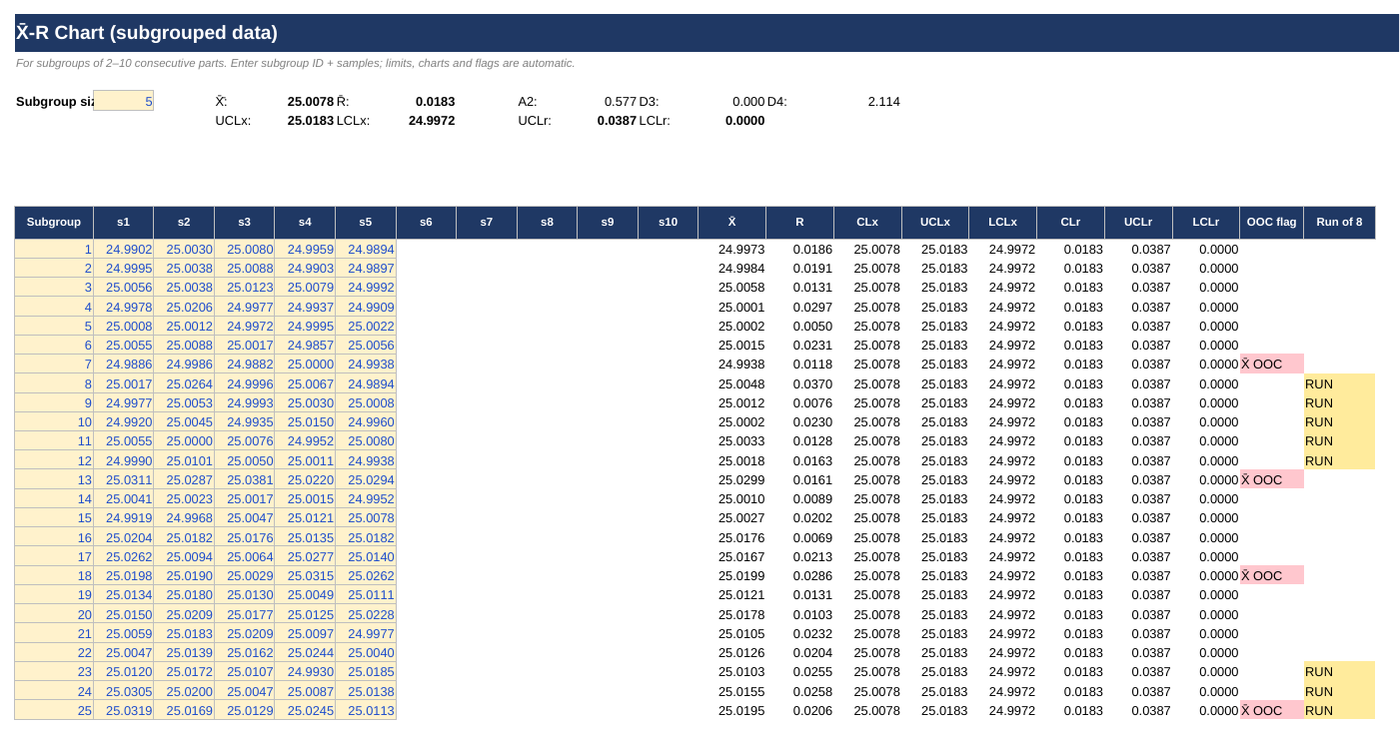Image resolution: width=1400 pixels, height=734 pixels.
Task: Click the CLx column header
Action: [x=867, y=222]
